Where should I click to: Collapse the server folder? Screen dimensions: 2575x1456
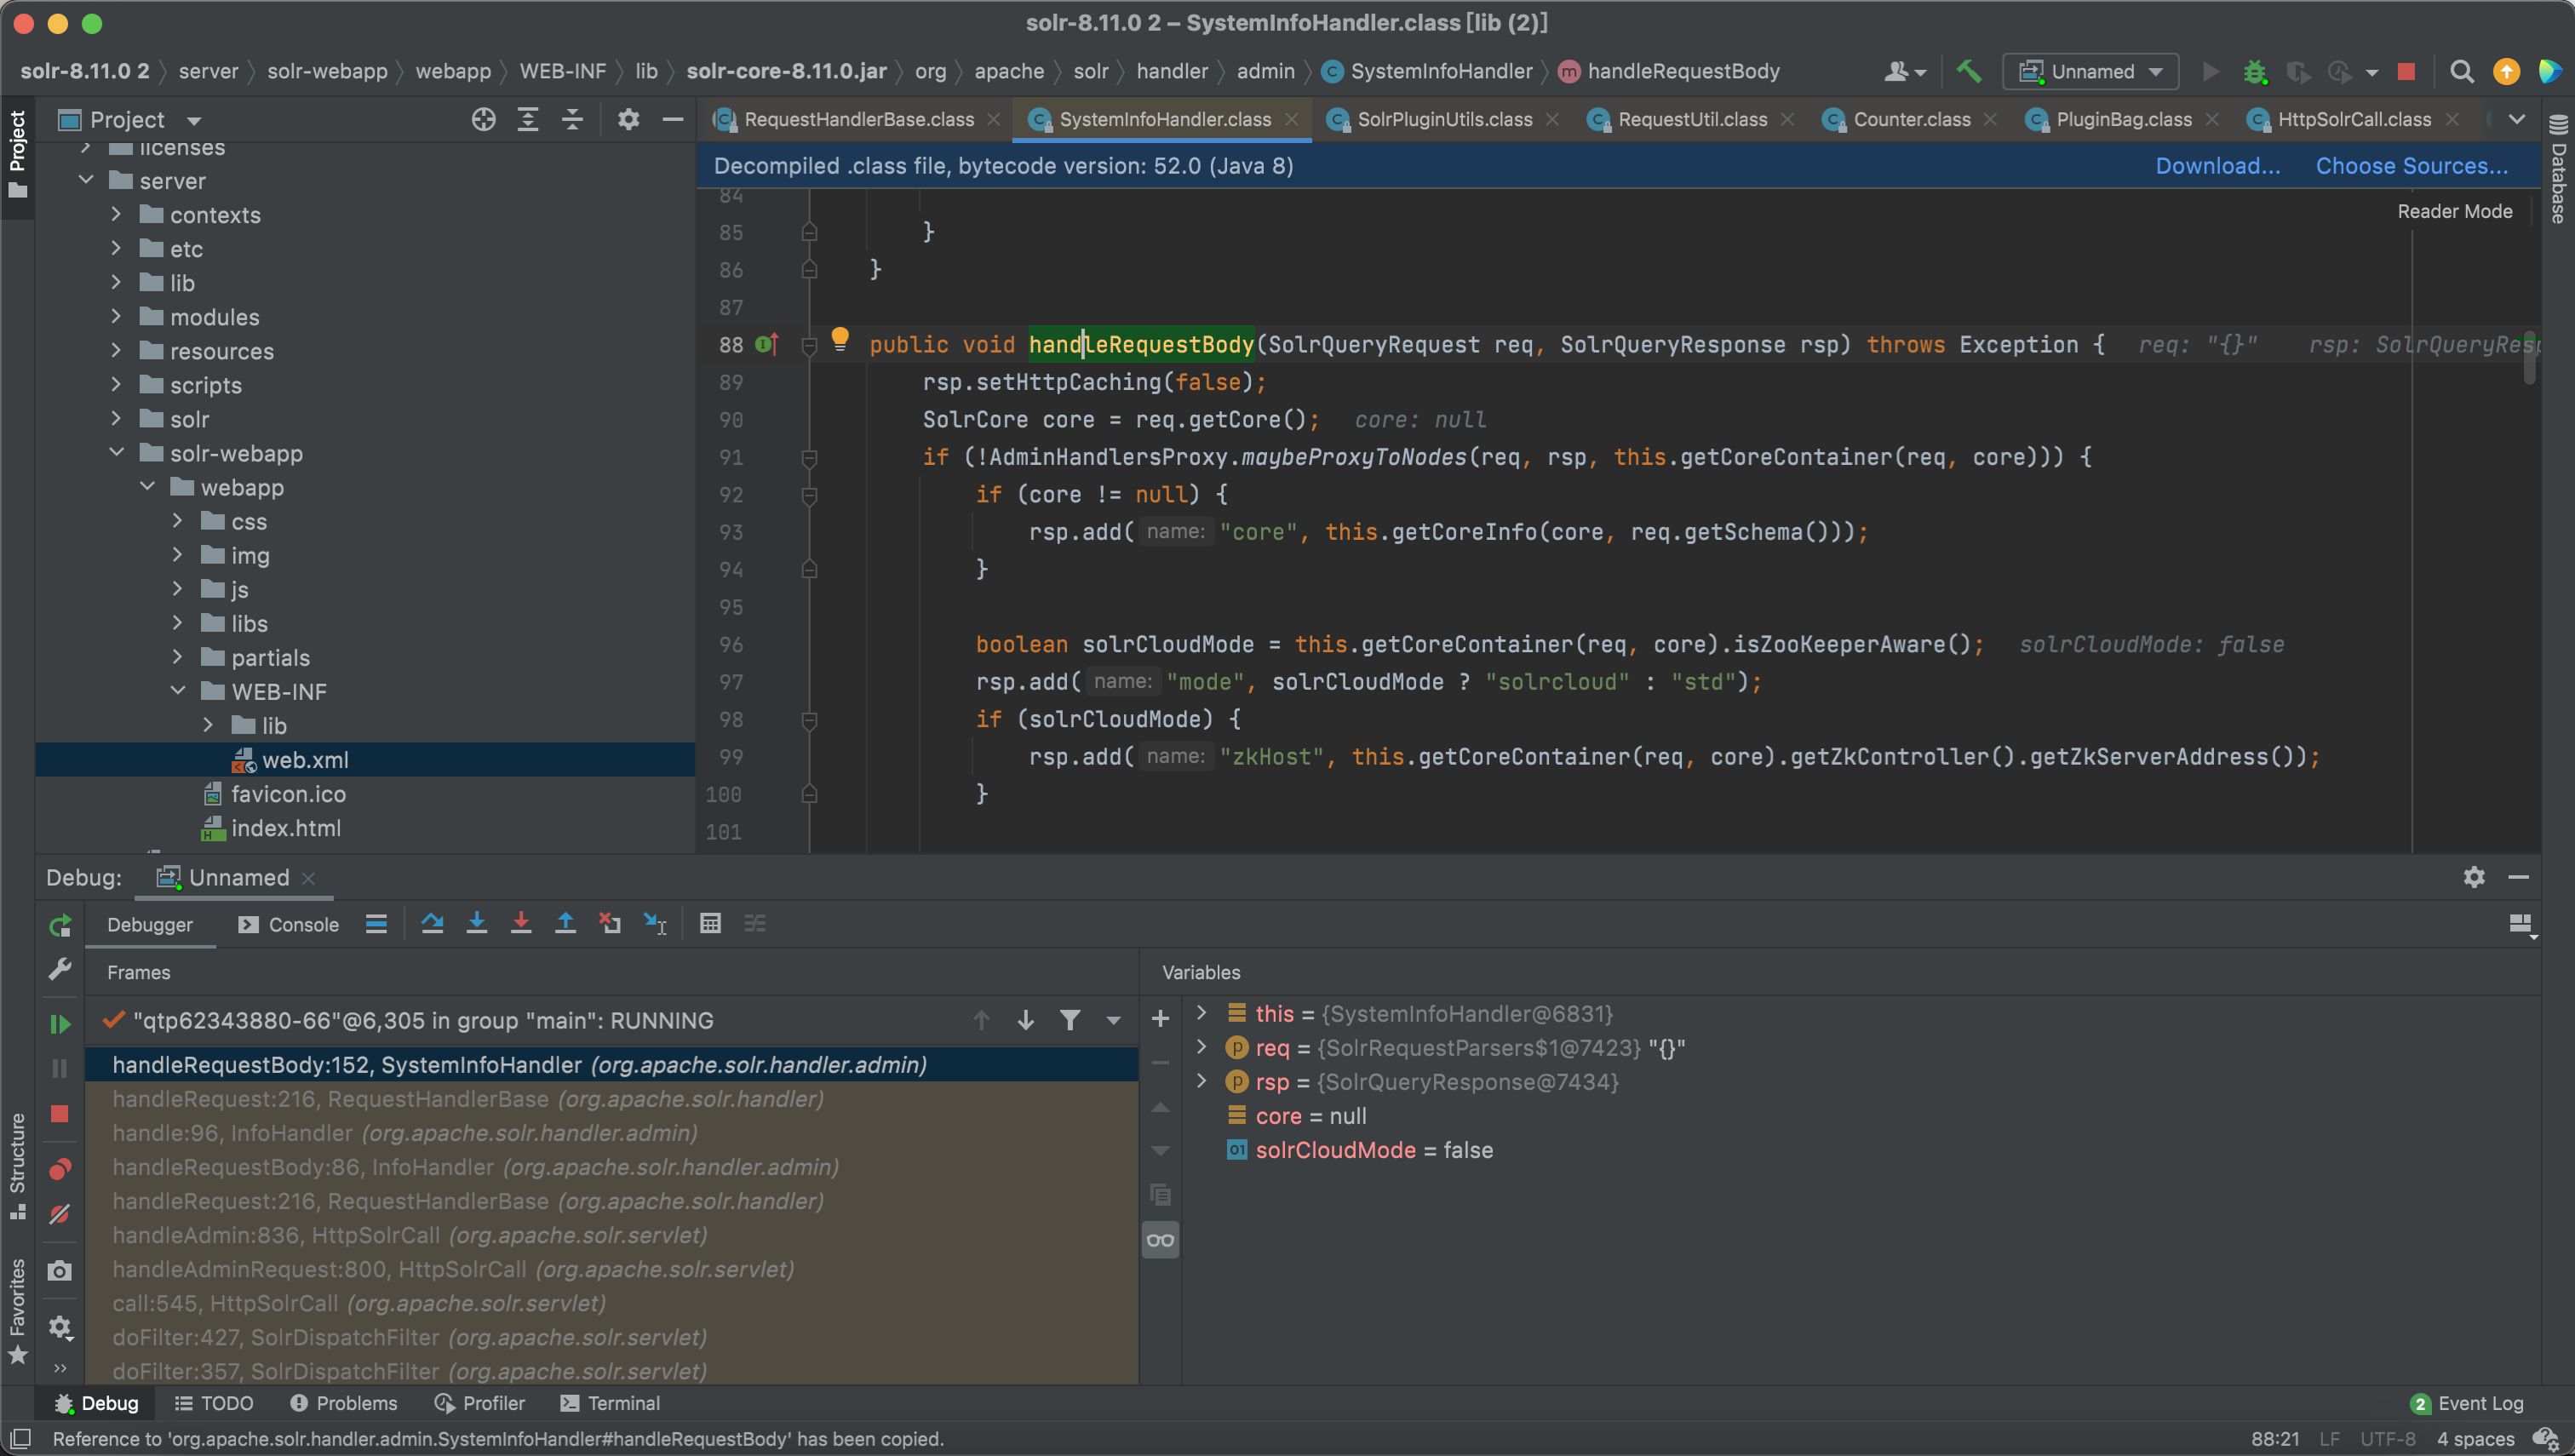click(x=86, y=180)
